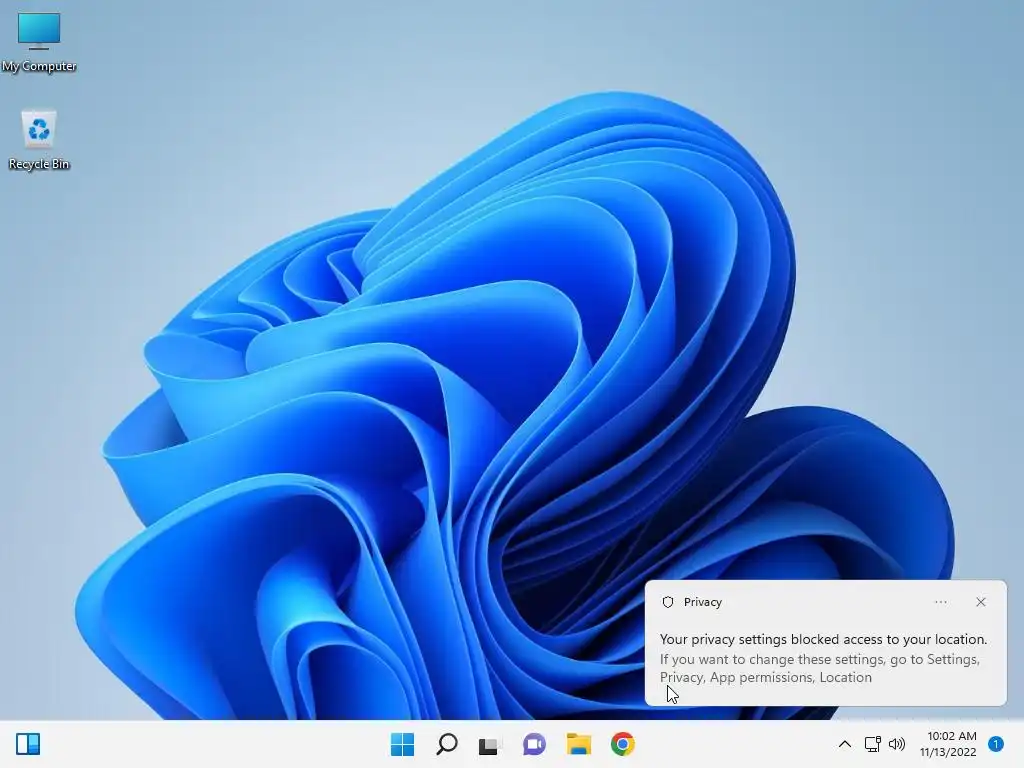Viewport: 1024px width, 768px height.
Task: Launch Google Chrome from the taskbar
Action: coord(622,744)
